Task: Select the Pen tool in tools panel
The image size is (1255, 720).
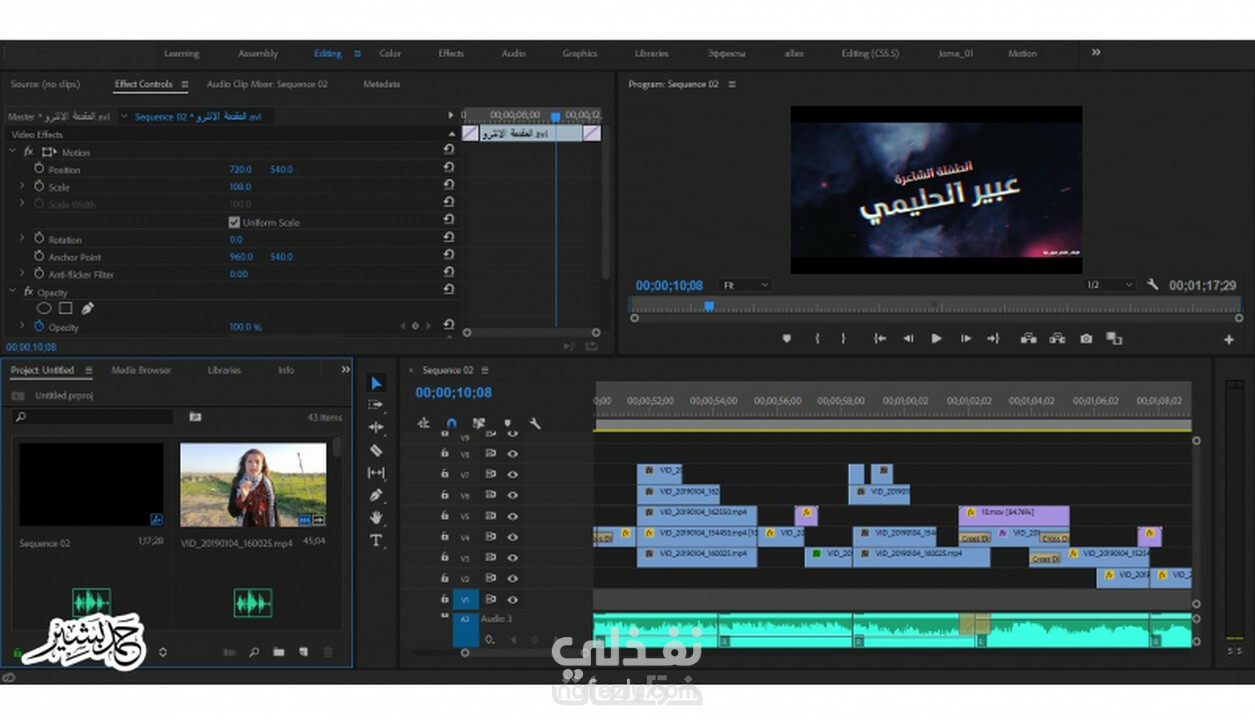Action: (376, 495)
